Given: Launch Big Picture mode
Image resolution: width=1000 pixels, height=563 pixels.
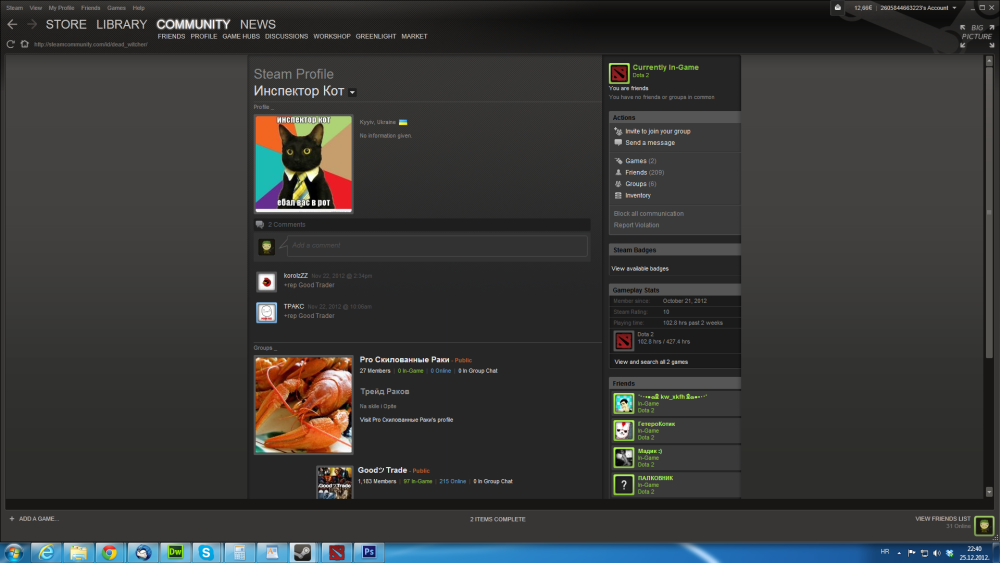Looking at the screenshot, I should click(977, 36).
